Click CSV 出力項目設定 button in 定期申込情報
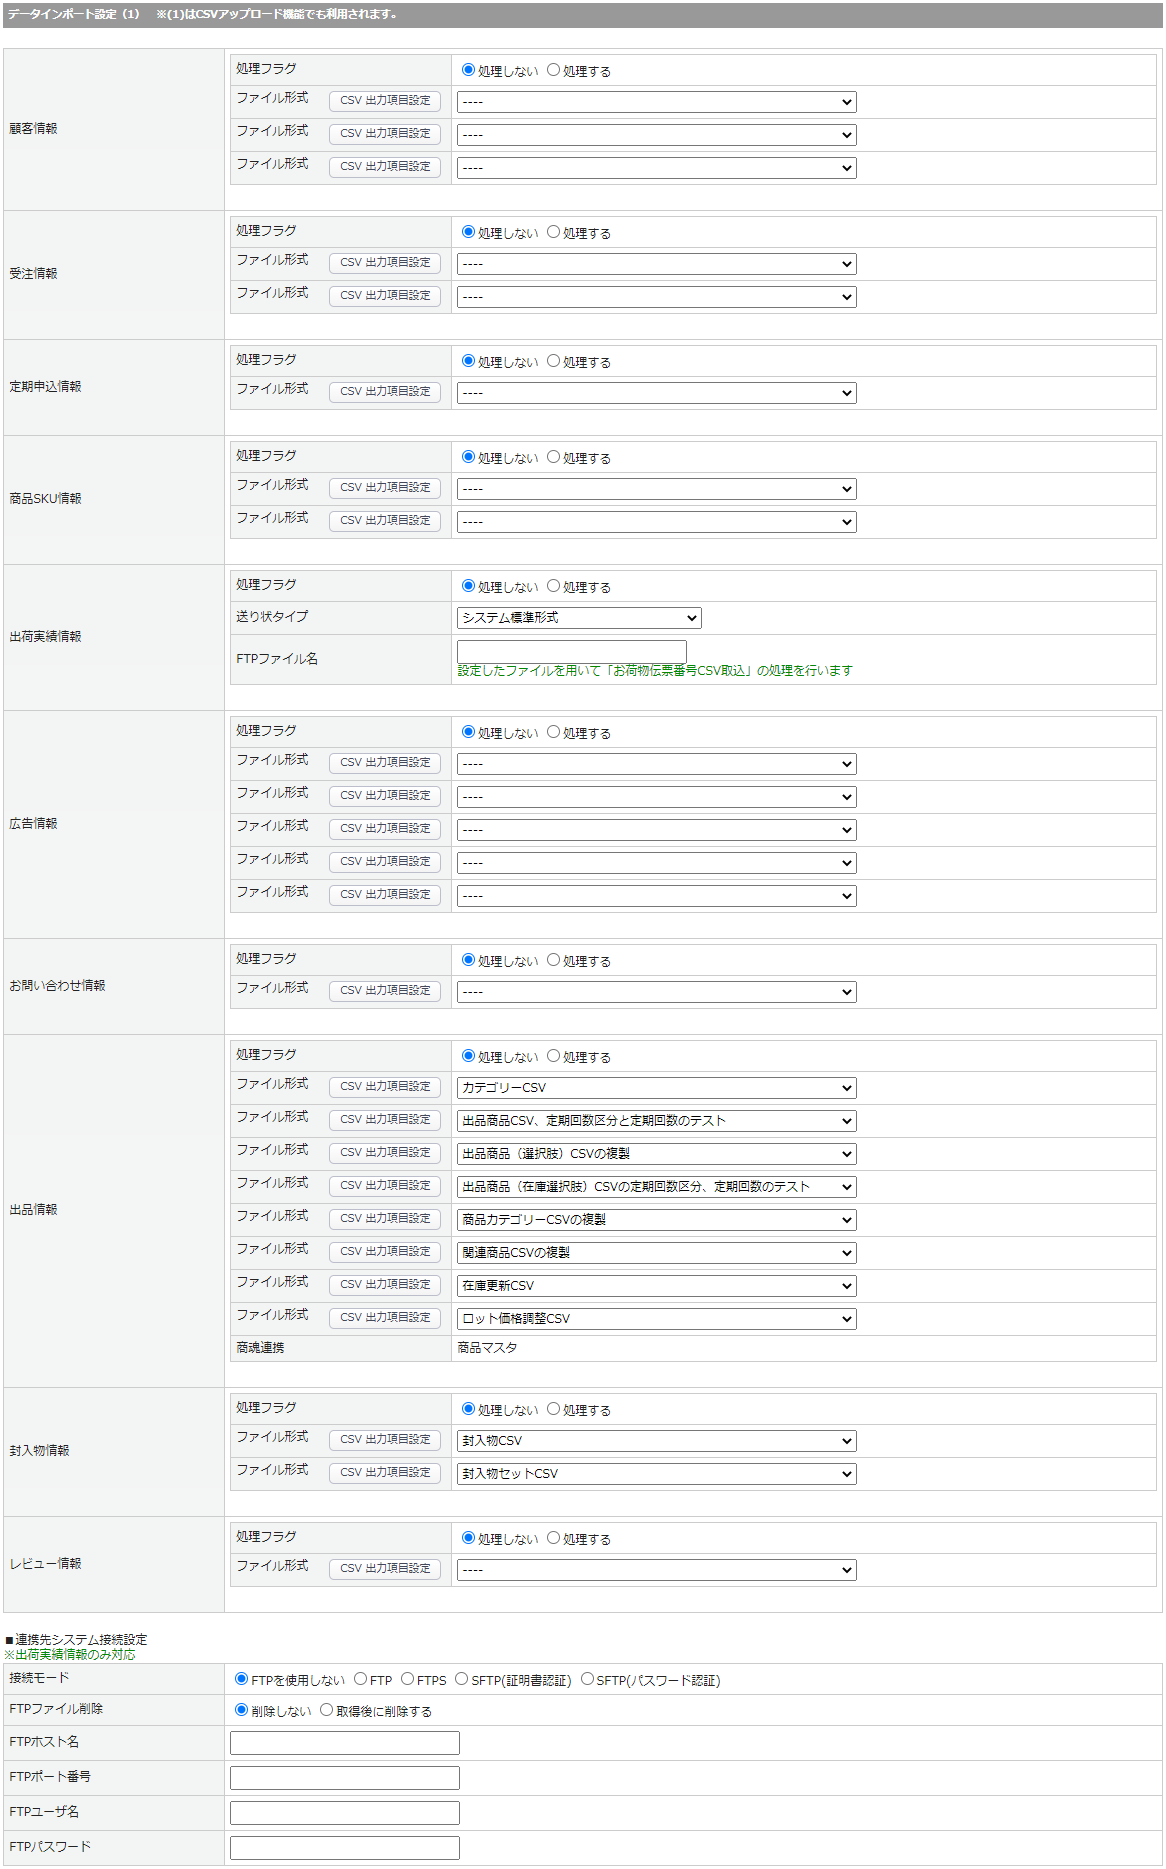This screenshot has height=1869, width=1166. pyautogui.click(x=385, y=391)
